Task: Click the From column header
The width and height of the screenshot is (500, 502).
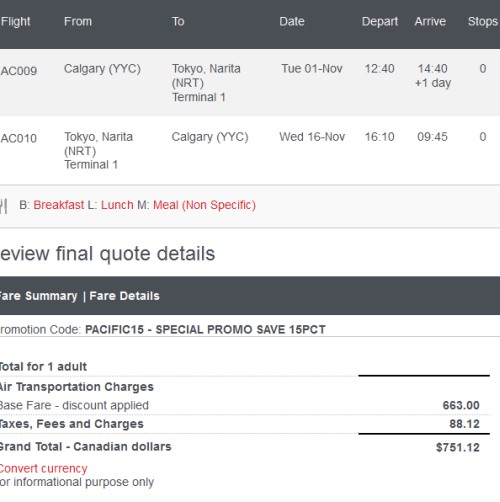Action: point(78,22)
